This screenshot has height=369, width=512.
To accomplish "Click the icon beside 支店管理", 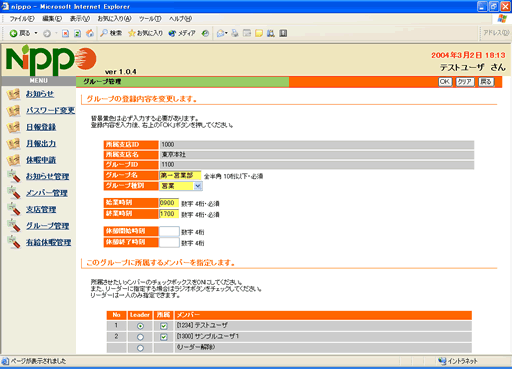I will [x=14, y=209].
